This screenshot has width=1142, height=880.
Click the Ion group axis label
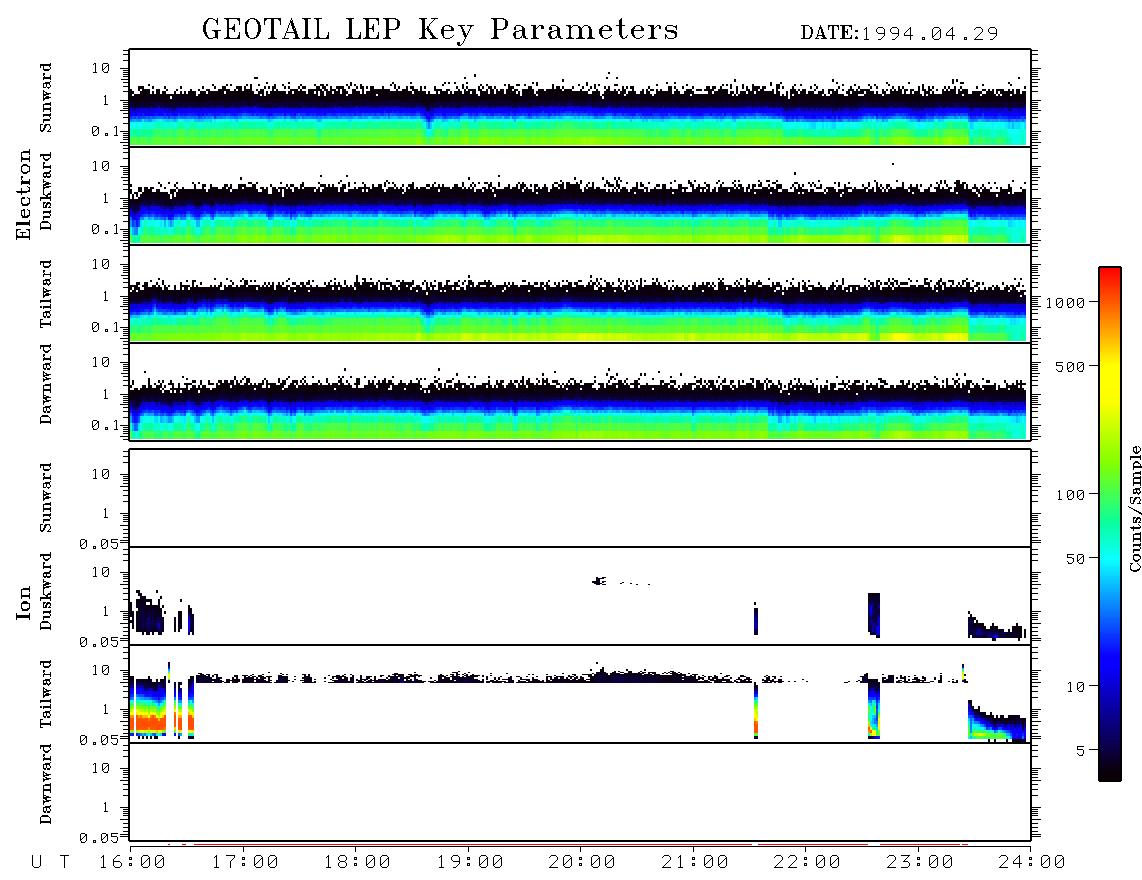(24, 603)
